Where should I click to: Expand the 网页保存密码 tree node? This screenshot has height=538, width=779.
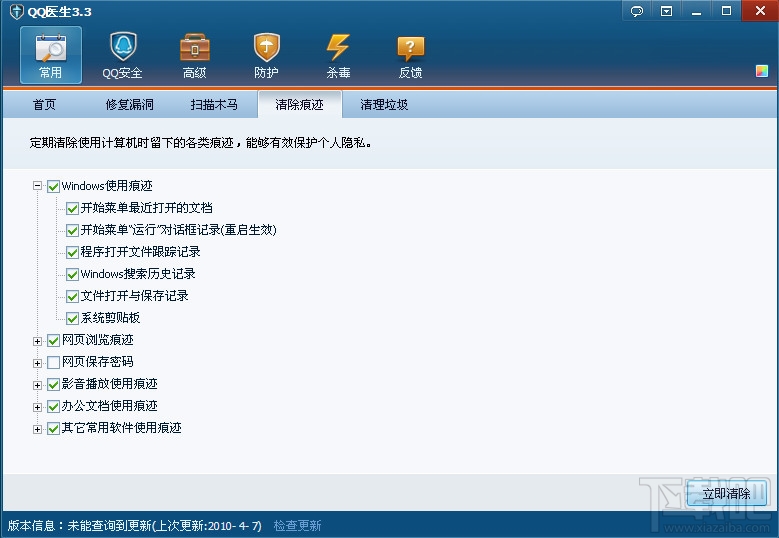37,363
